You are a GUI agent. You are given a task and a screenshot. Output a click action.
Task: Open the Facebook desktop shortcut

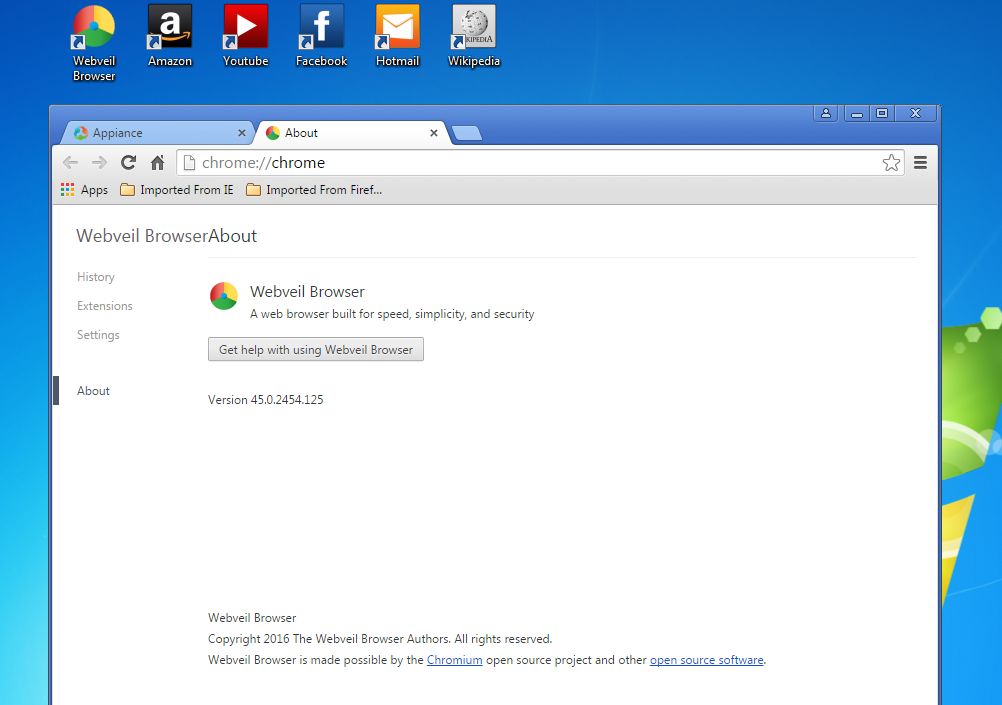point(321,36)
